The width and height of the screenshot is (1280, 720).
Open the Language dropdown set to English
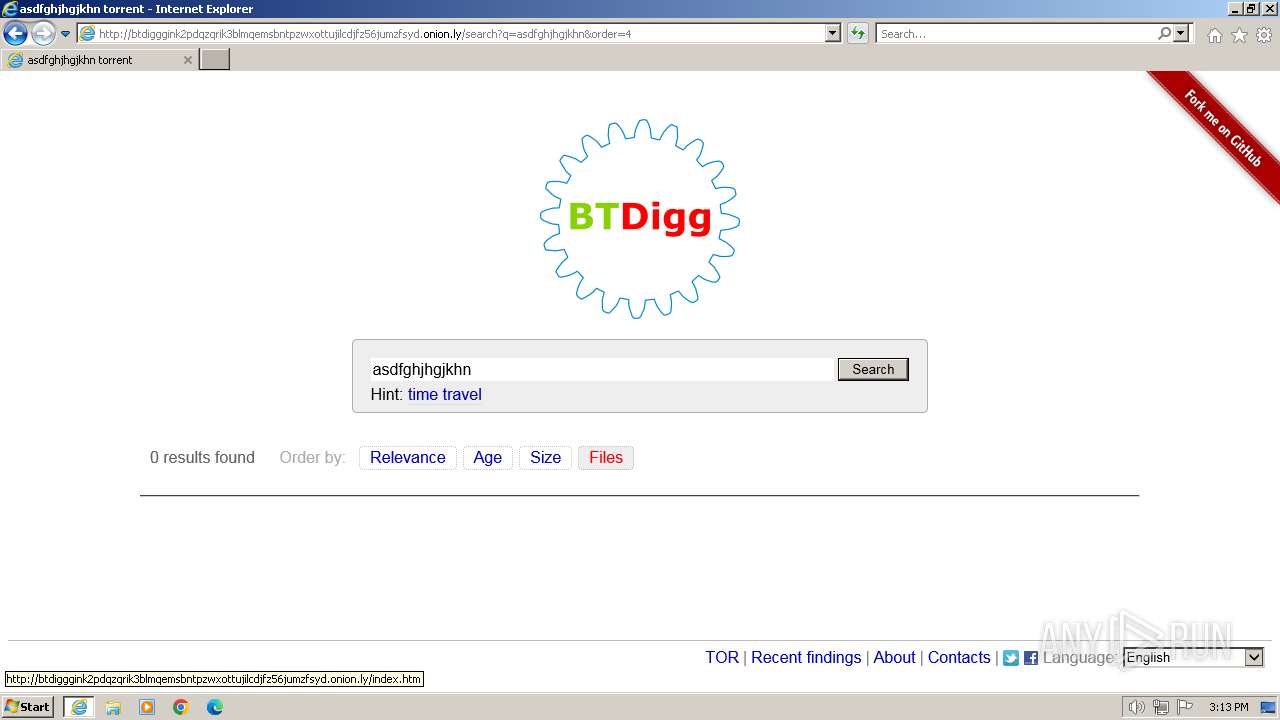1194,658
